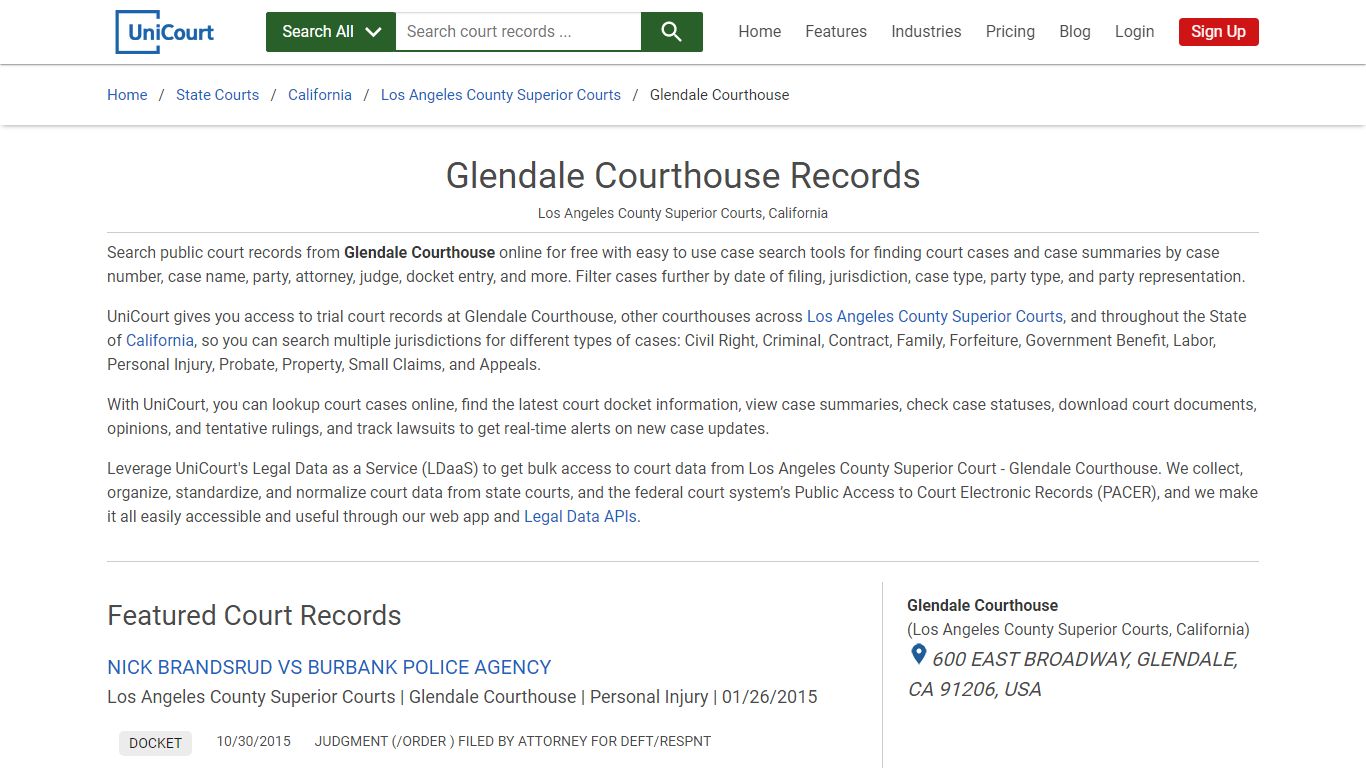Image resolution: width=1366 pixels, height=768 pixels.
Task: Open the Legal Data APIs link
Action: point(580,516)
